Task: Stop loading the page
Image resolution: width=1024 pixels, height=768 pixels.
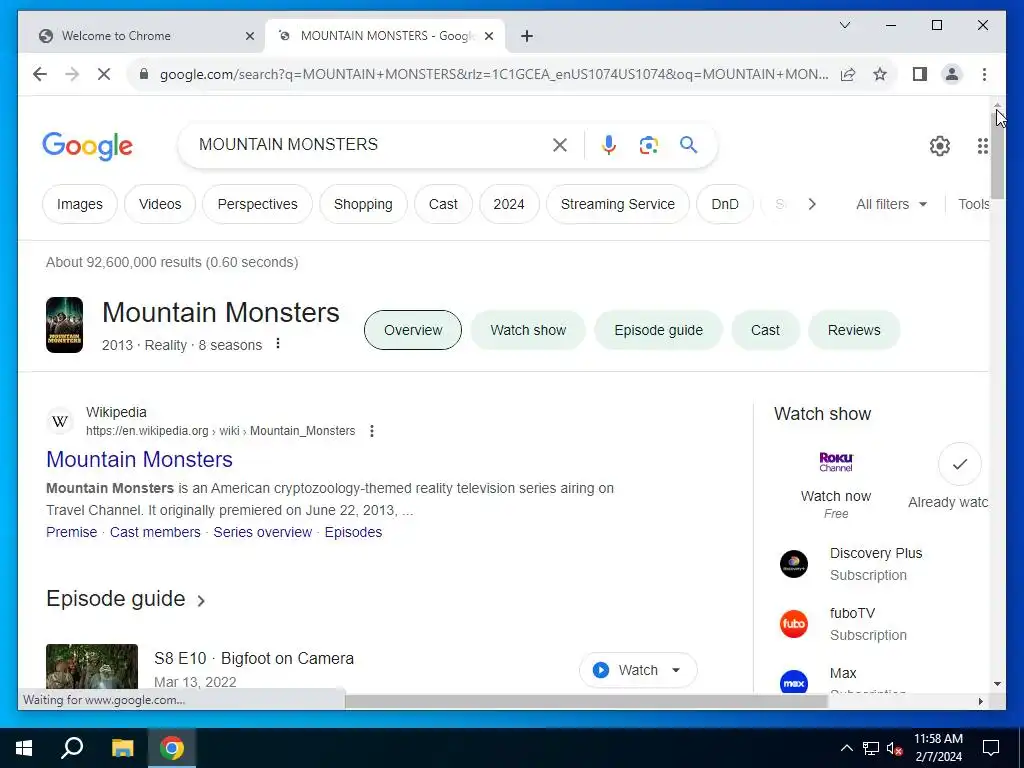Action: pyautogui.click(x=104, y=74)
